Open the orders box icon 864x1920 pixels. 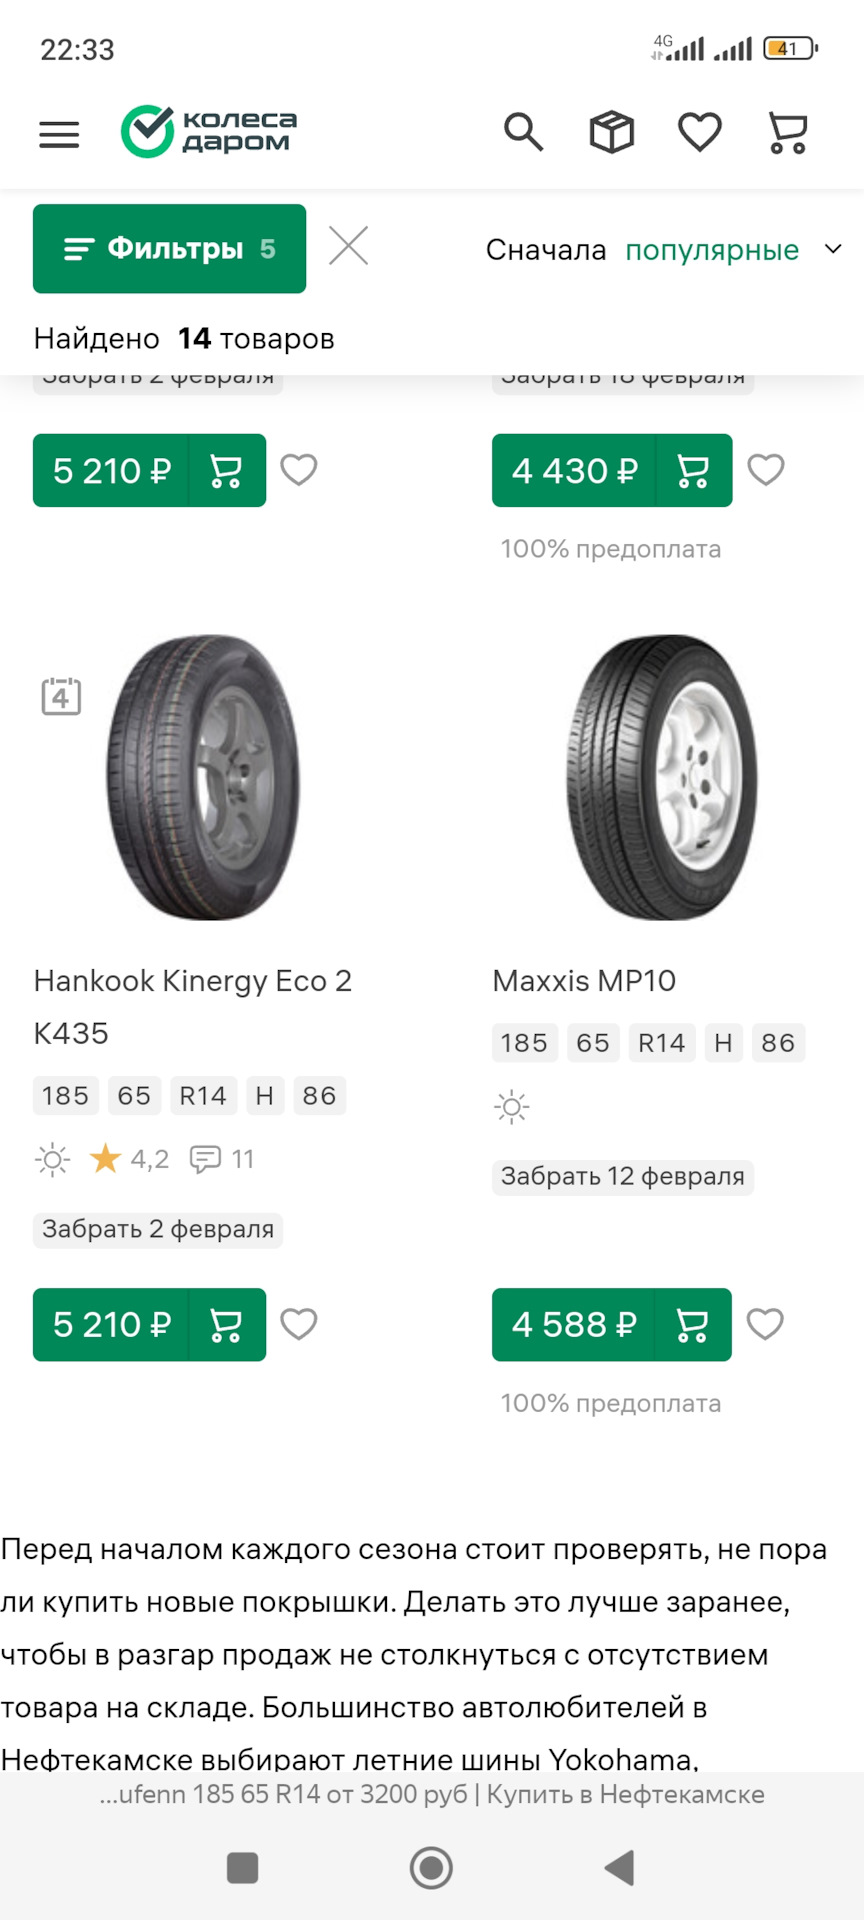click(611, 132)
